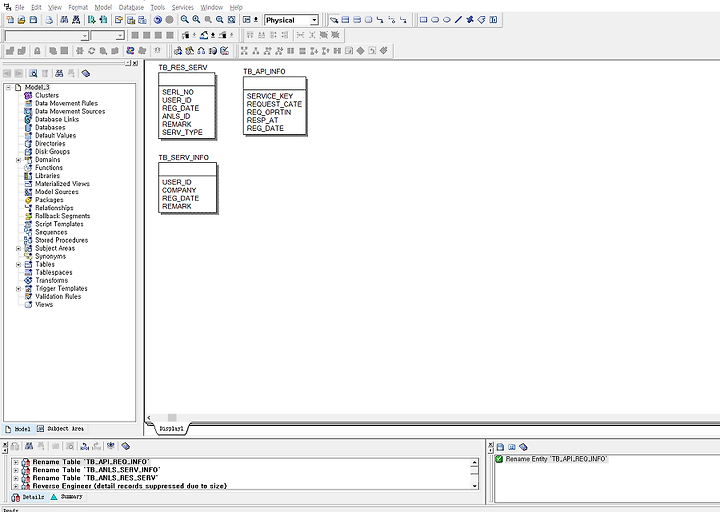
Task: Select the ellipse shape drawing tool
Action: click(446, 20)
